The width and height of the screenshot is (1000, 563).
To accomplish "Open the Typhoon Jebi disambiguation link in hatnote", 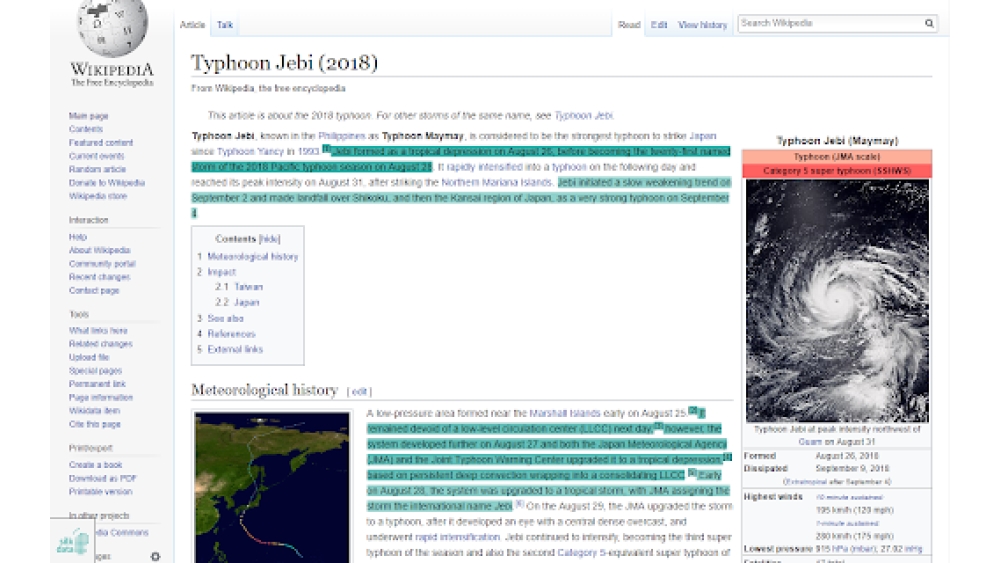I will pos(583,116).
